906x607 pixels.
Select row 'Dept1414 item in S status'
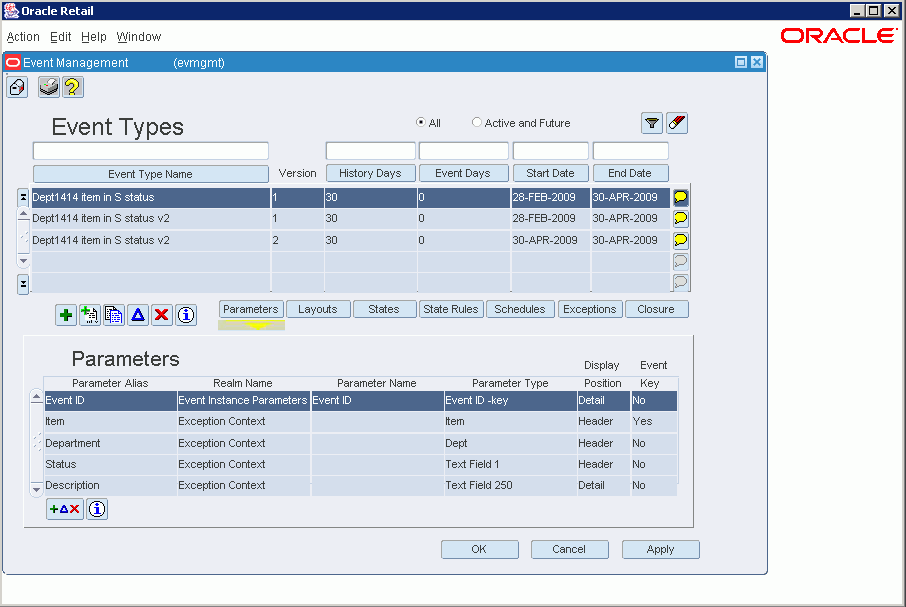click(350, 198)
